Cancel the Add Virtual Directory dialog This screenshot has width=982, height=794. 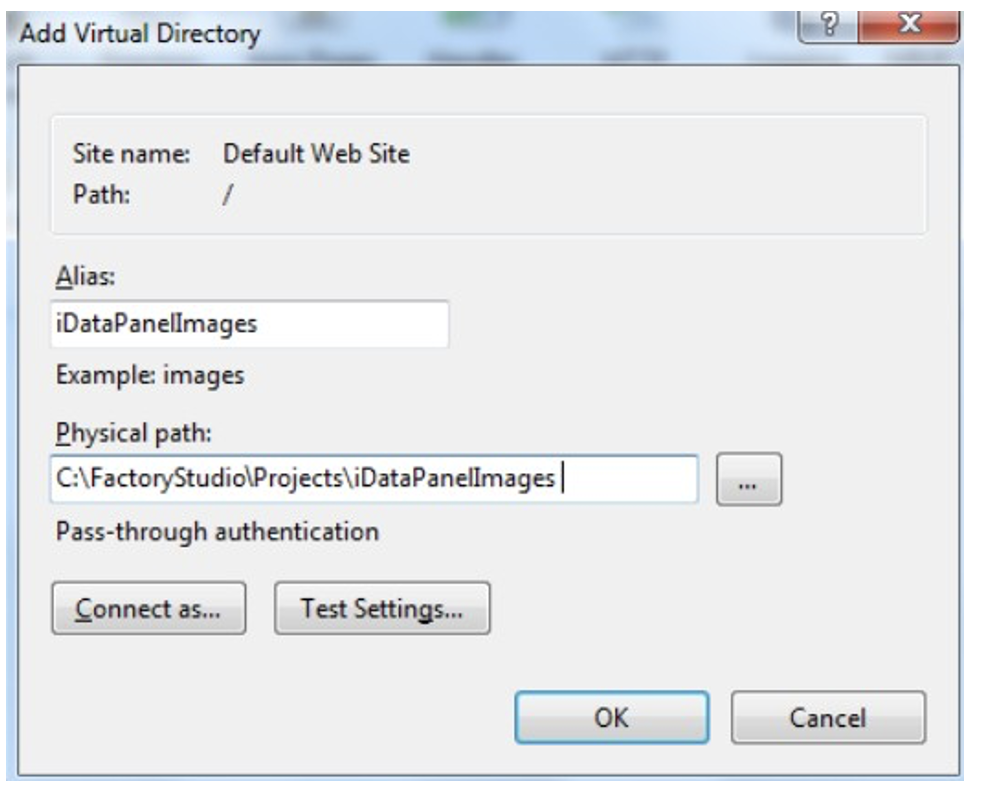click(x=828, y=718)
